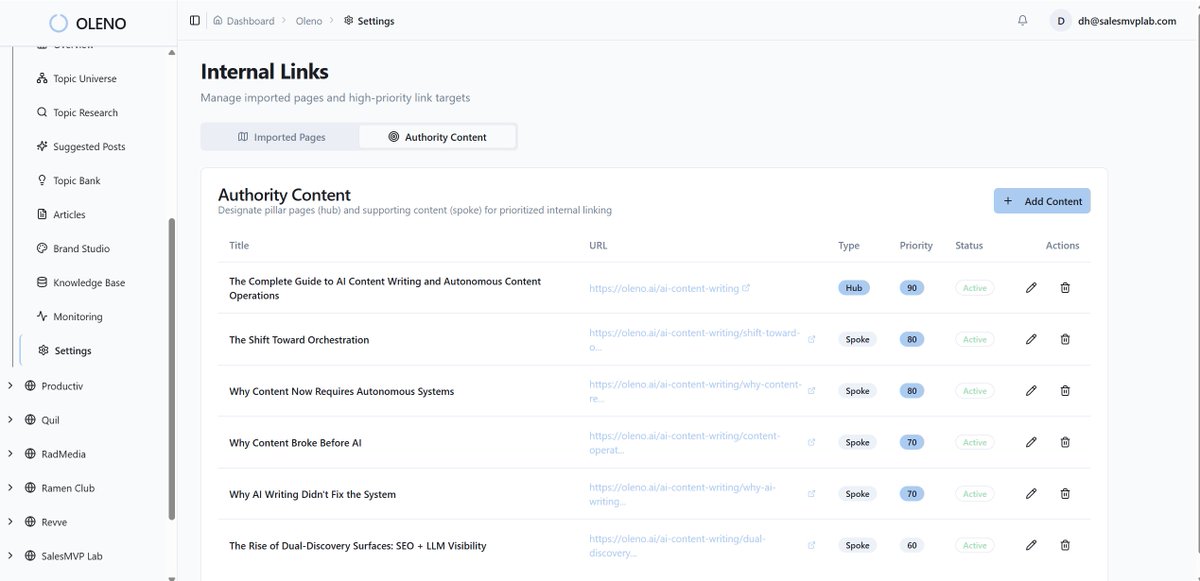Click title Why AI Writing Didn't Fix the System

click(312, 494)
